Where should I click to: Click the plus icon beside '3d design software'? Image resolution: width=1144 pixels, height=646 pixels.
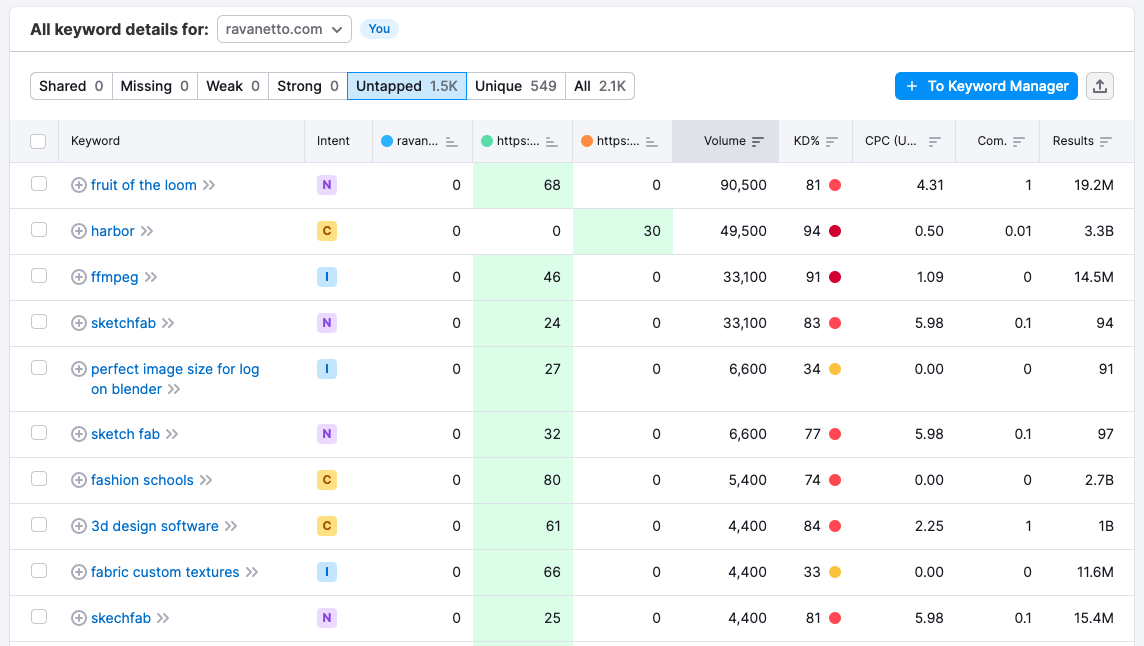point(79,526)
